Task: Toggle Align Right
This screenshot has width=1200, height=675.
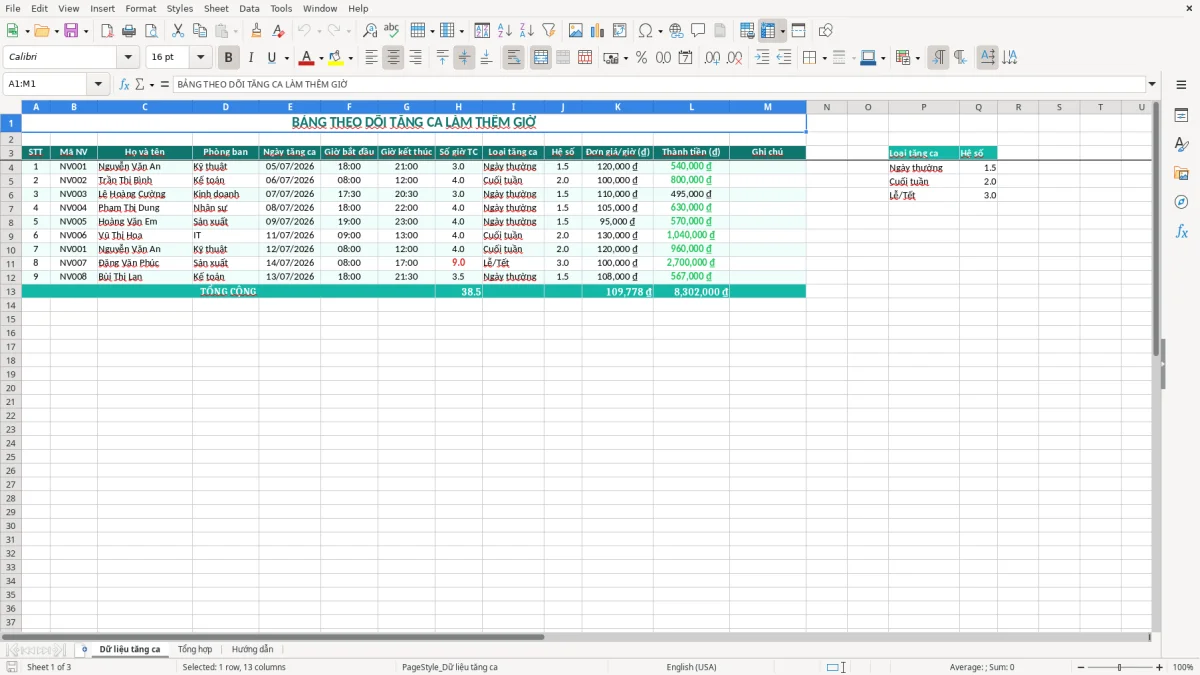Action: click(415, 58)
